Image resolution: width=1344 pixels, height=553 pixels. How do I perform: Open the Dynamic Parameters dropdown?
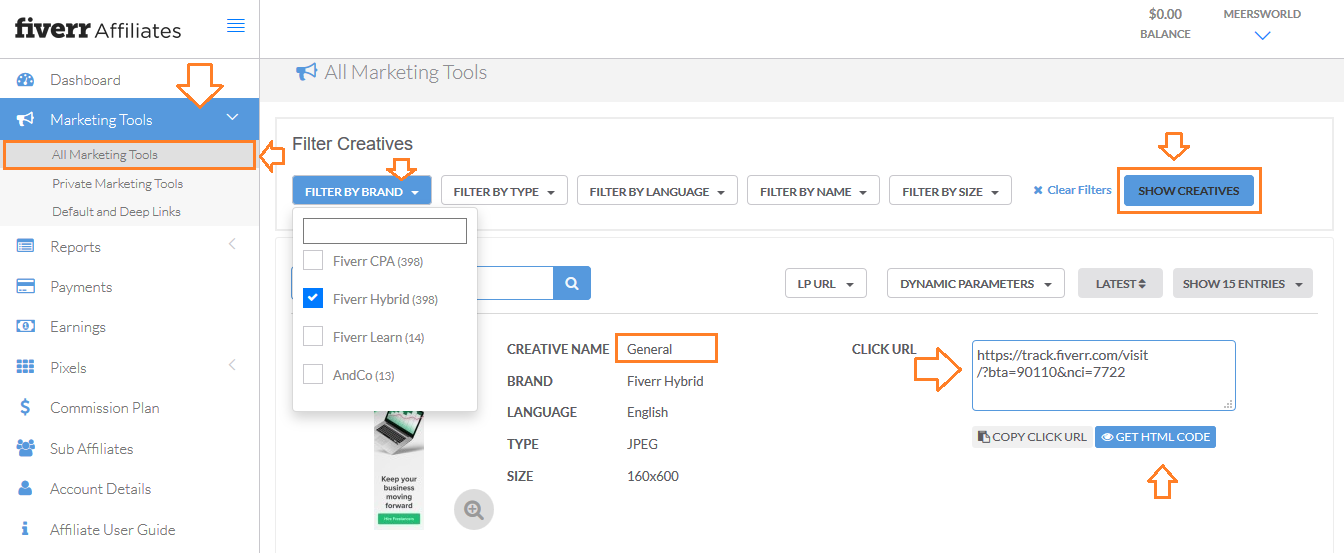975,284
